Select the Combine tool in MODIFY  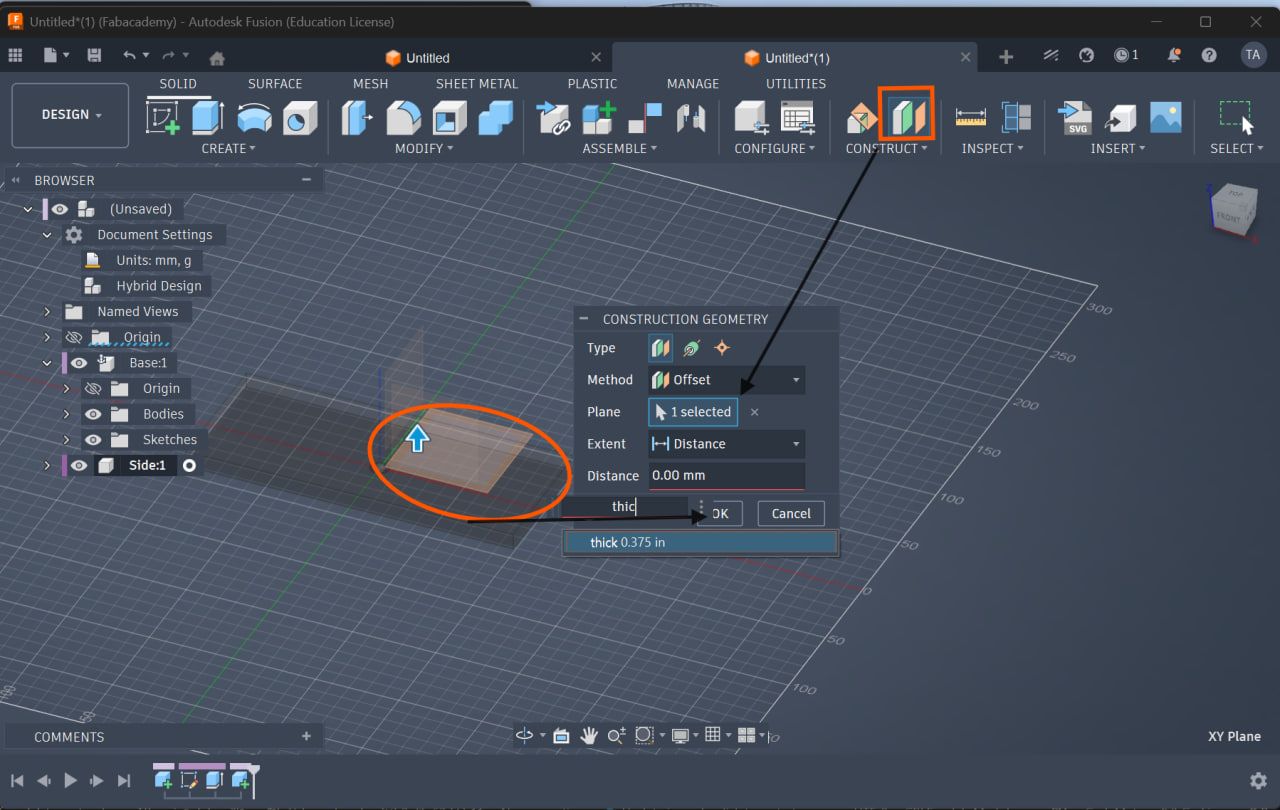point(495,118)
